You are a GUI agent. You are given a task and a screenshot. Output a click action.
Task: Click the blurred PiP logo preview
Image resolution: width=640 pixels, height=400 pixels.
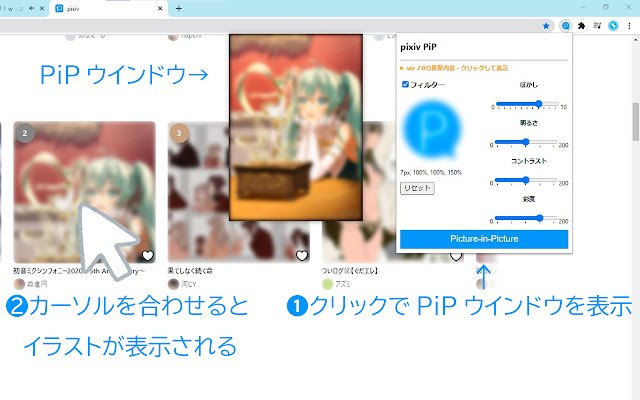(433, 129)
